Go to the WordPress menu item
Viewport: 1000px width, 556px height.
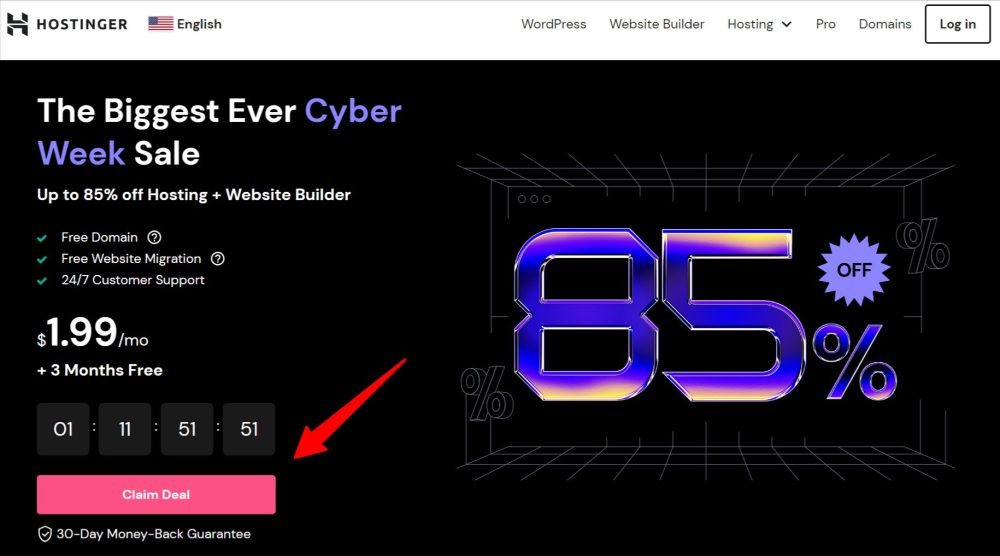[554, 24]
